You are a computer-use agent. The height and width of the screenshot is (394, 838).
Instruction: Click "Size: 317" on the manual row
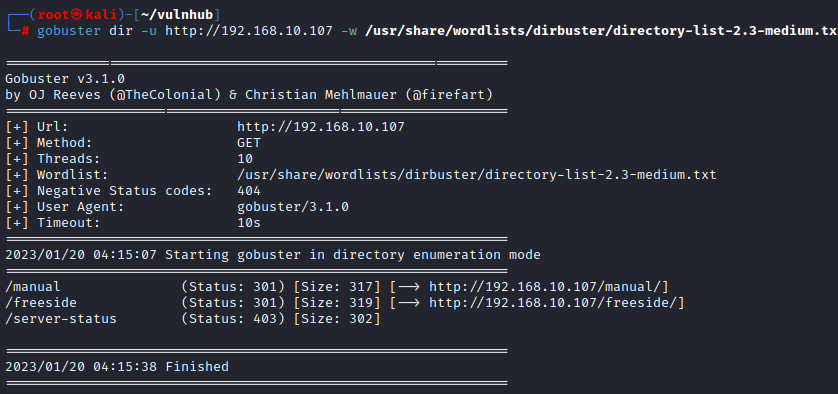337,287
